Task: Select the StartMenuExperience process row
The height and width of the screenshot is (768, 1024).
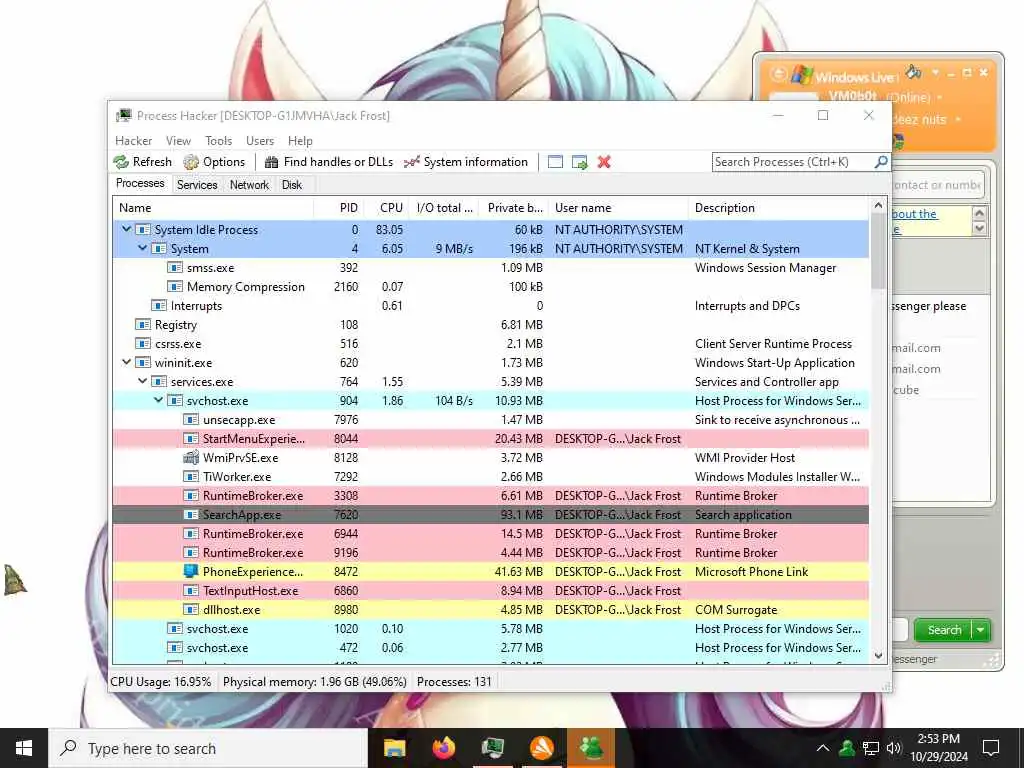Action: (x=490, y=439)
